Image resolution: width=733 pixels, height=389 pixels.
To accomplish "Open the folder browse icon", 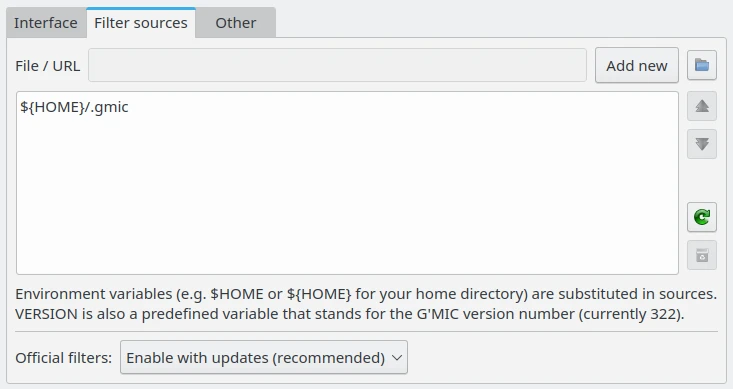I will [x=702, y=65].
